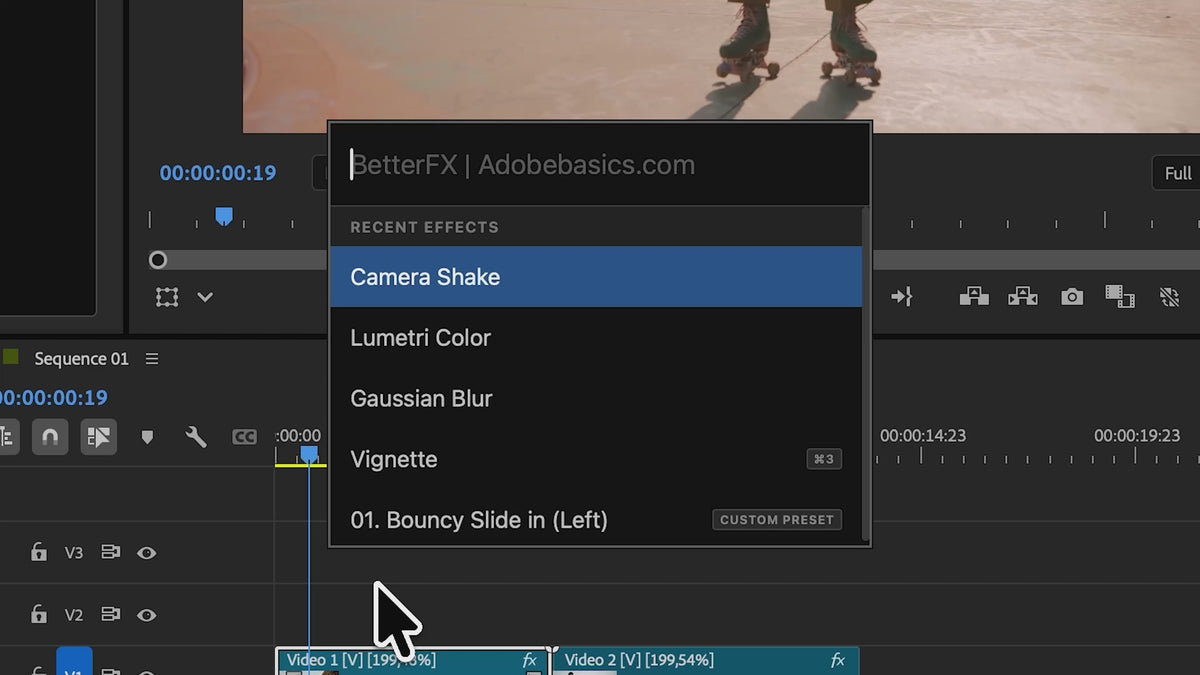Toggle linked selection in timeline
The image size is (1200, 675).
pyautogui.click(x=98, y=437)
